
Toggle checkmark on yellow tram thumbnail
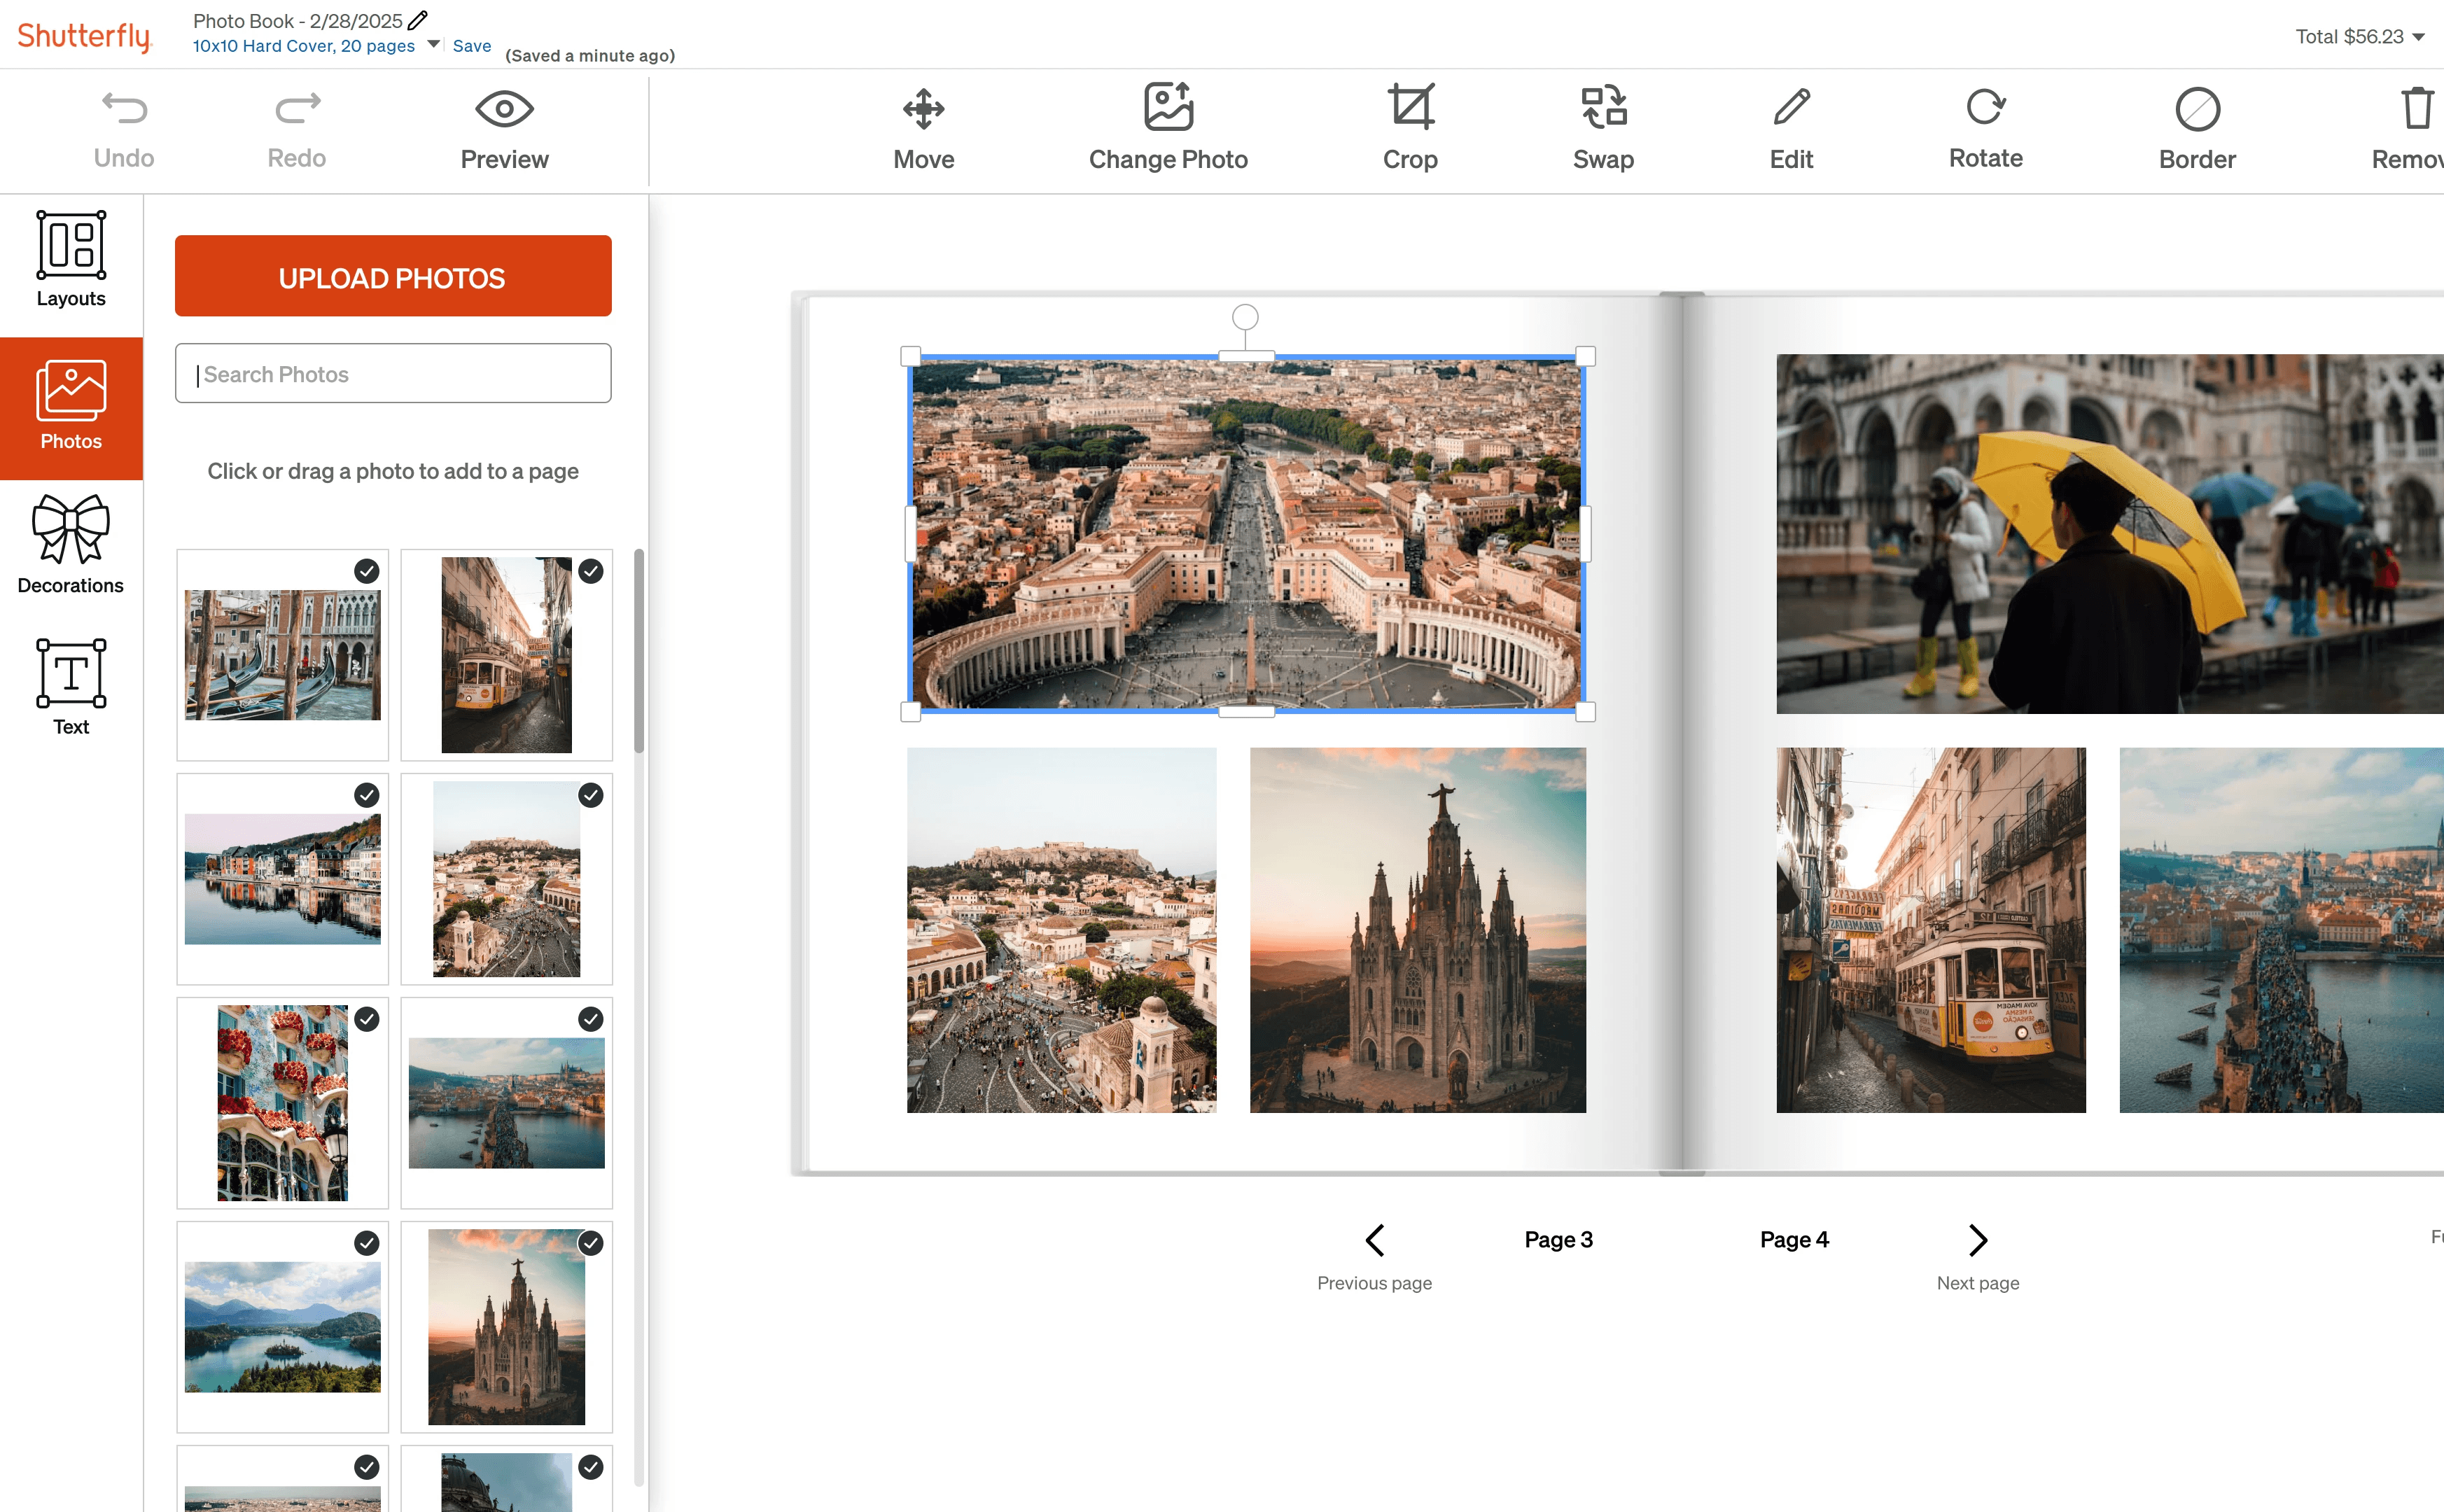(591, 571)
